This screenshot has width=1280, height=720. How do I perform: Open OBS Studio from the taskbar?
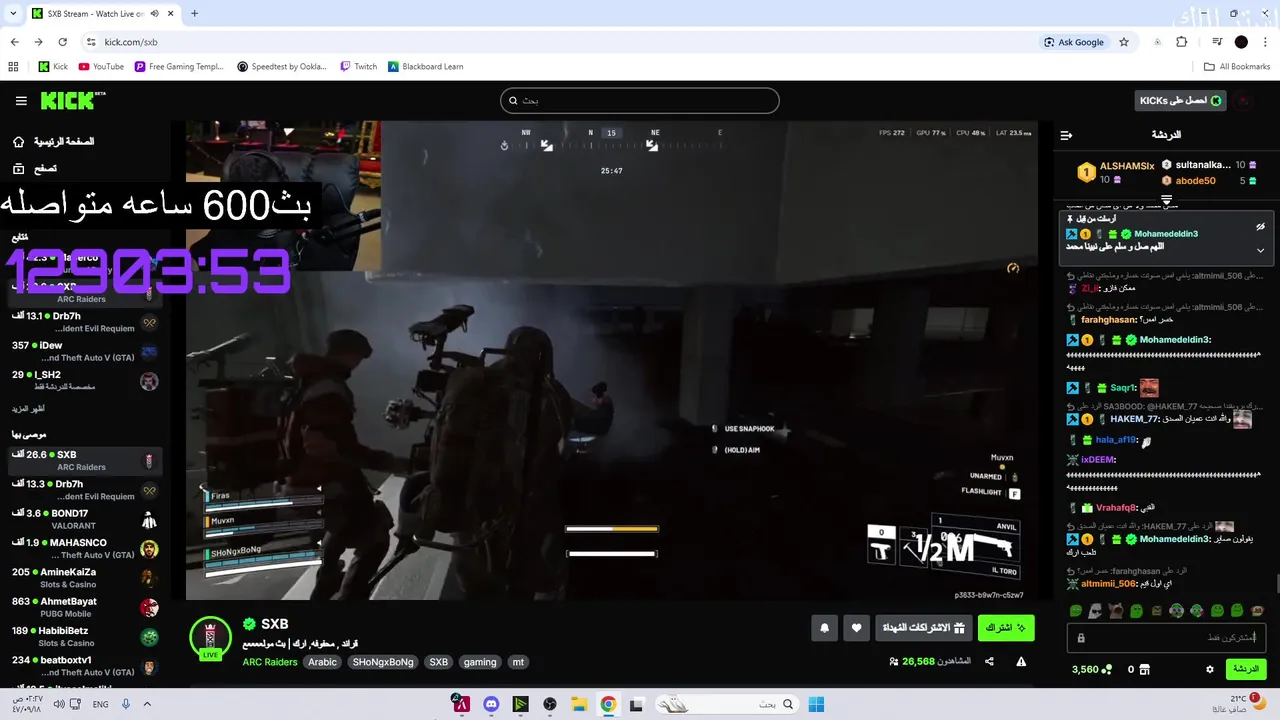[x=549, y=704]
